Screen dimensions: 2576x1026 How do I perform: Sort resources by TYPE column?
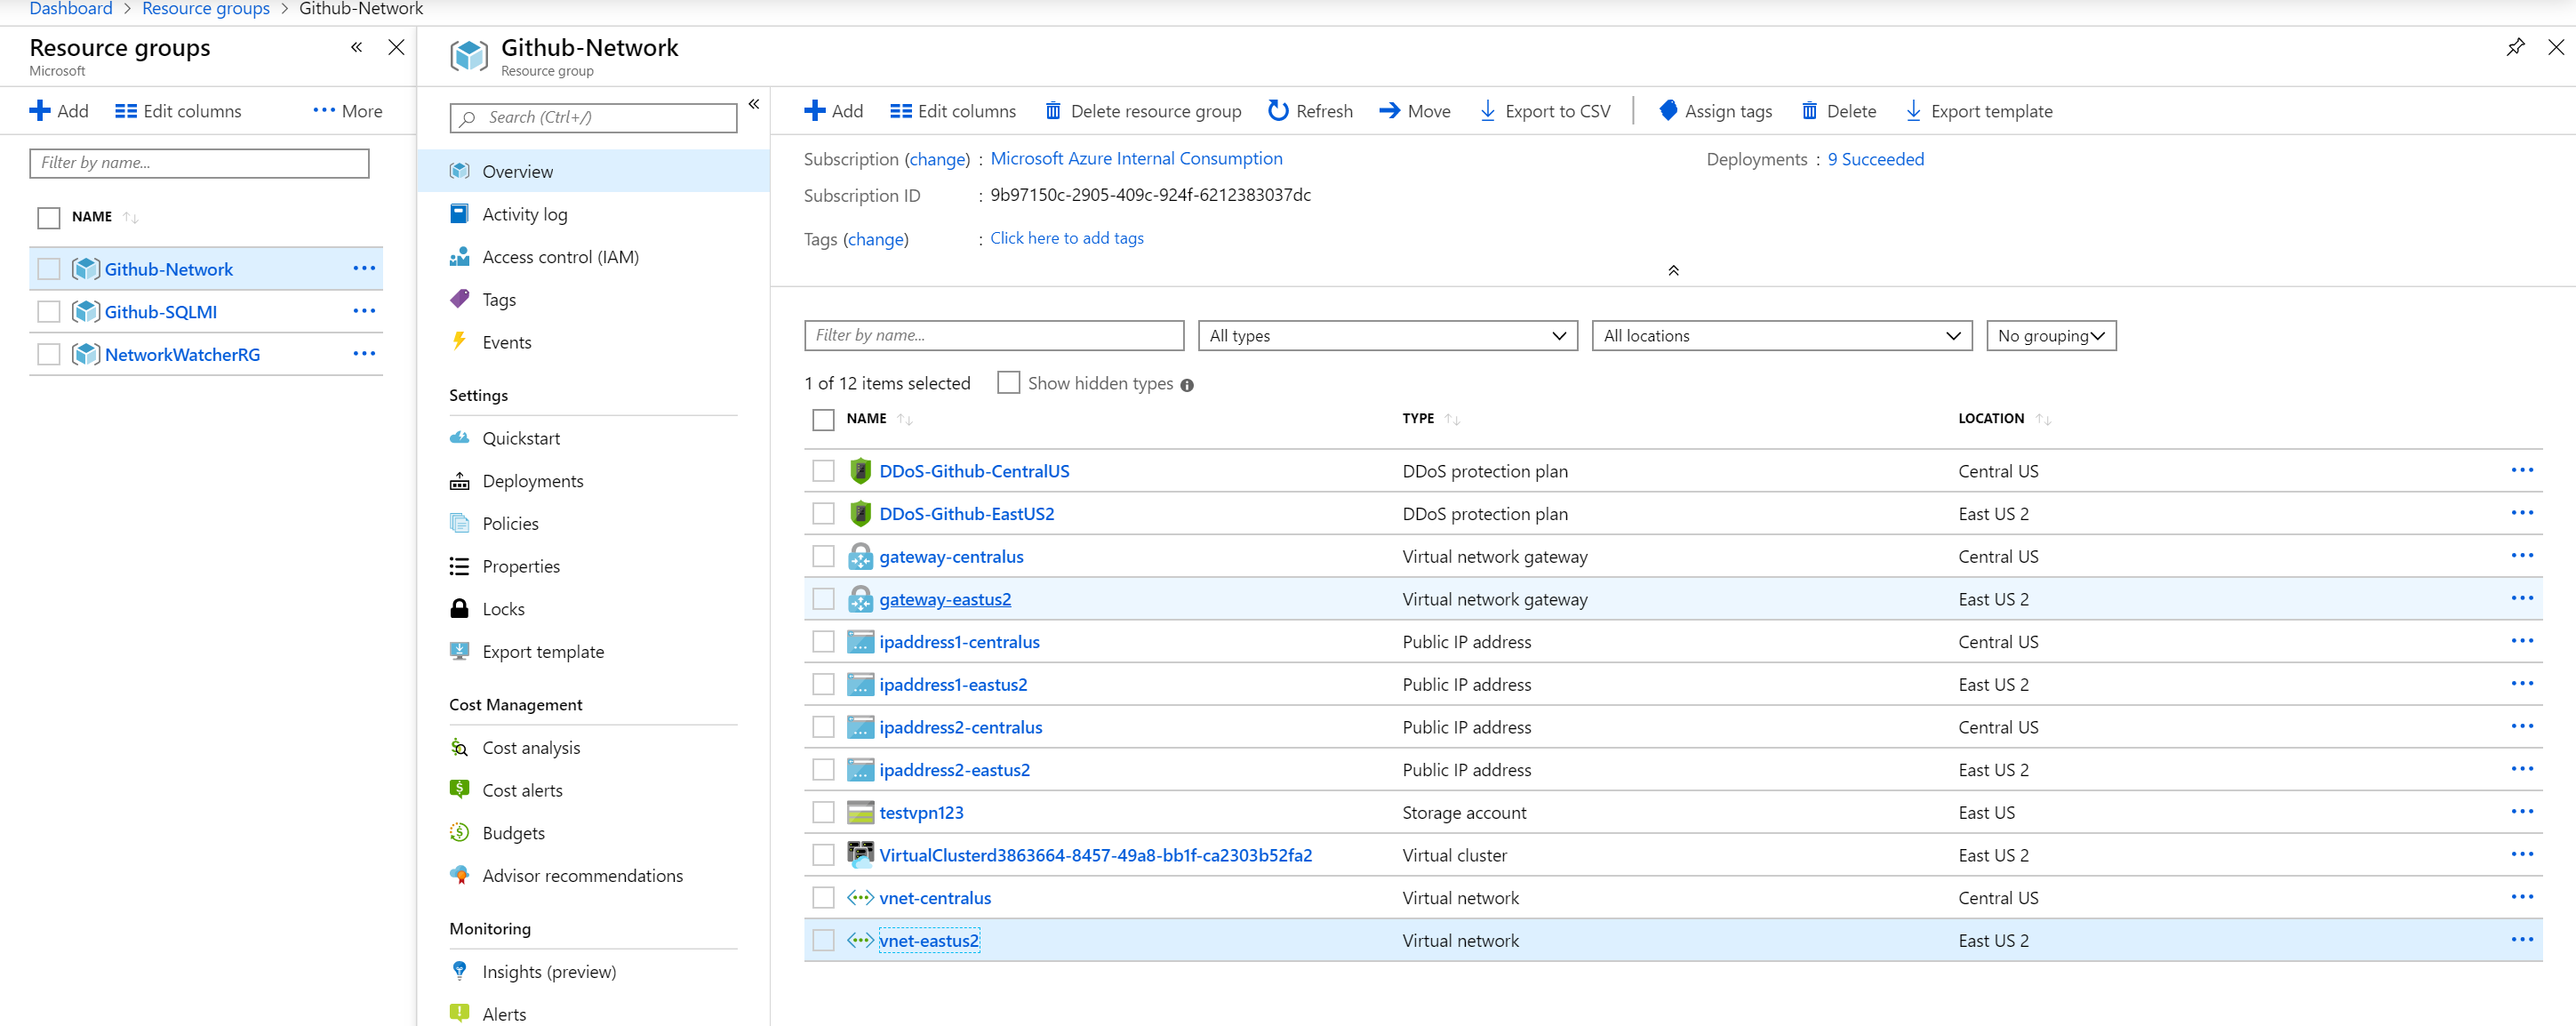[1430, 419]
